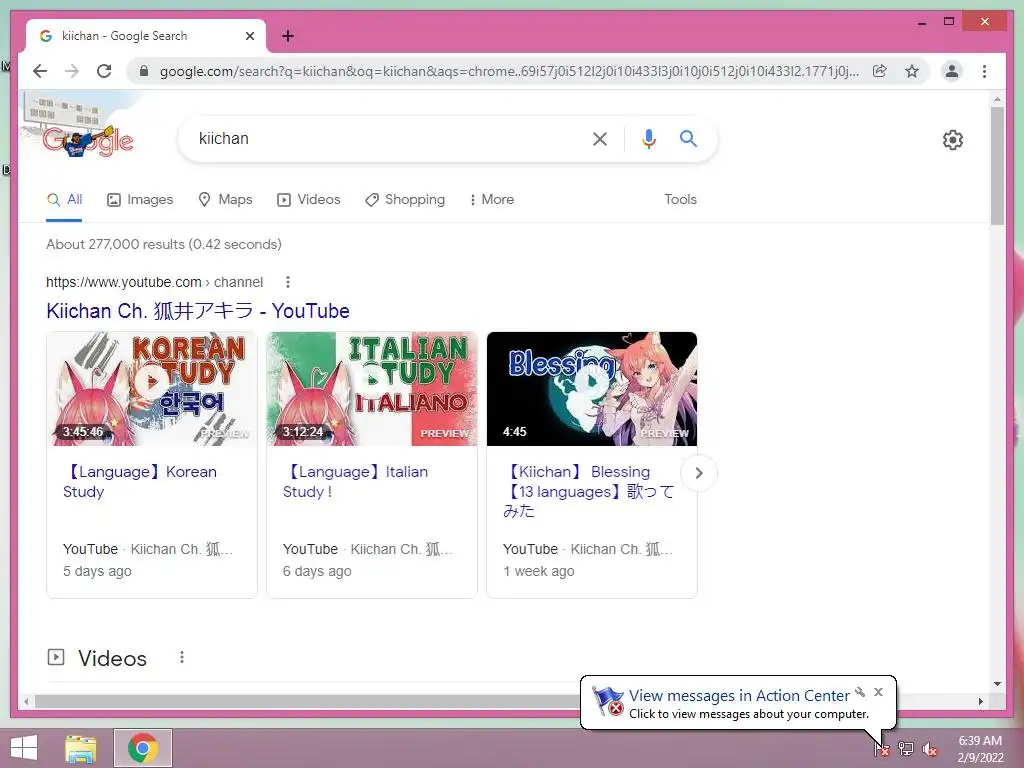Click the horizontal scrollbar right arrow
The height and width of the screenshot is (768, 1024).
tap(981, 701)
